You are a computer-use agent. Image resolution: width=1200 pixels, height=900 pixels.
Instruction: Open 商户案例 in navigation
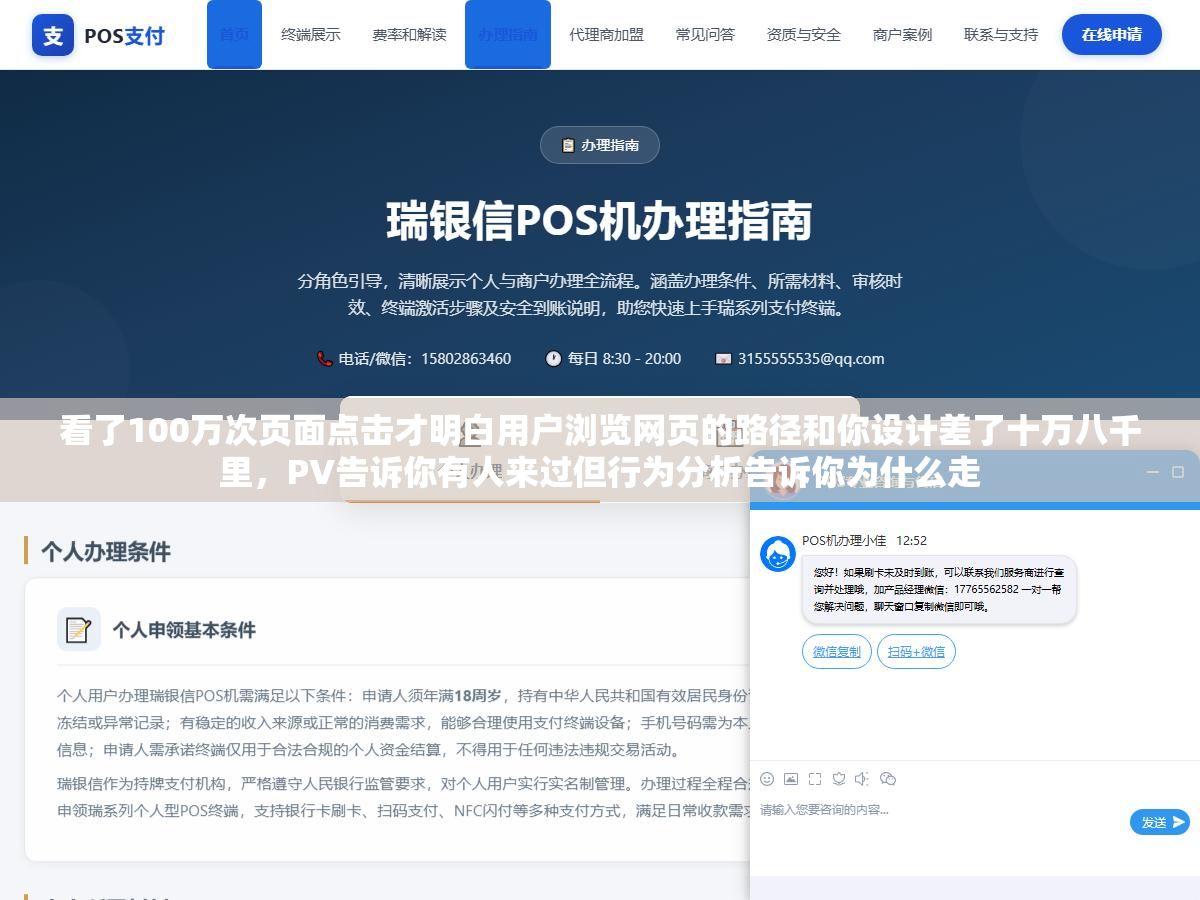[x=902, y=34]
